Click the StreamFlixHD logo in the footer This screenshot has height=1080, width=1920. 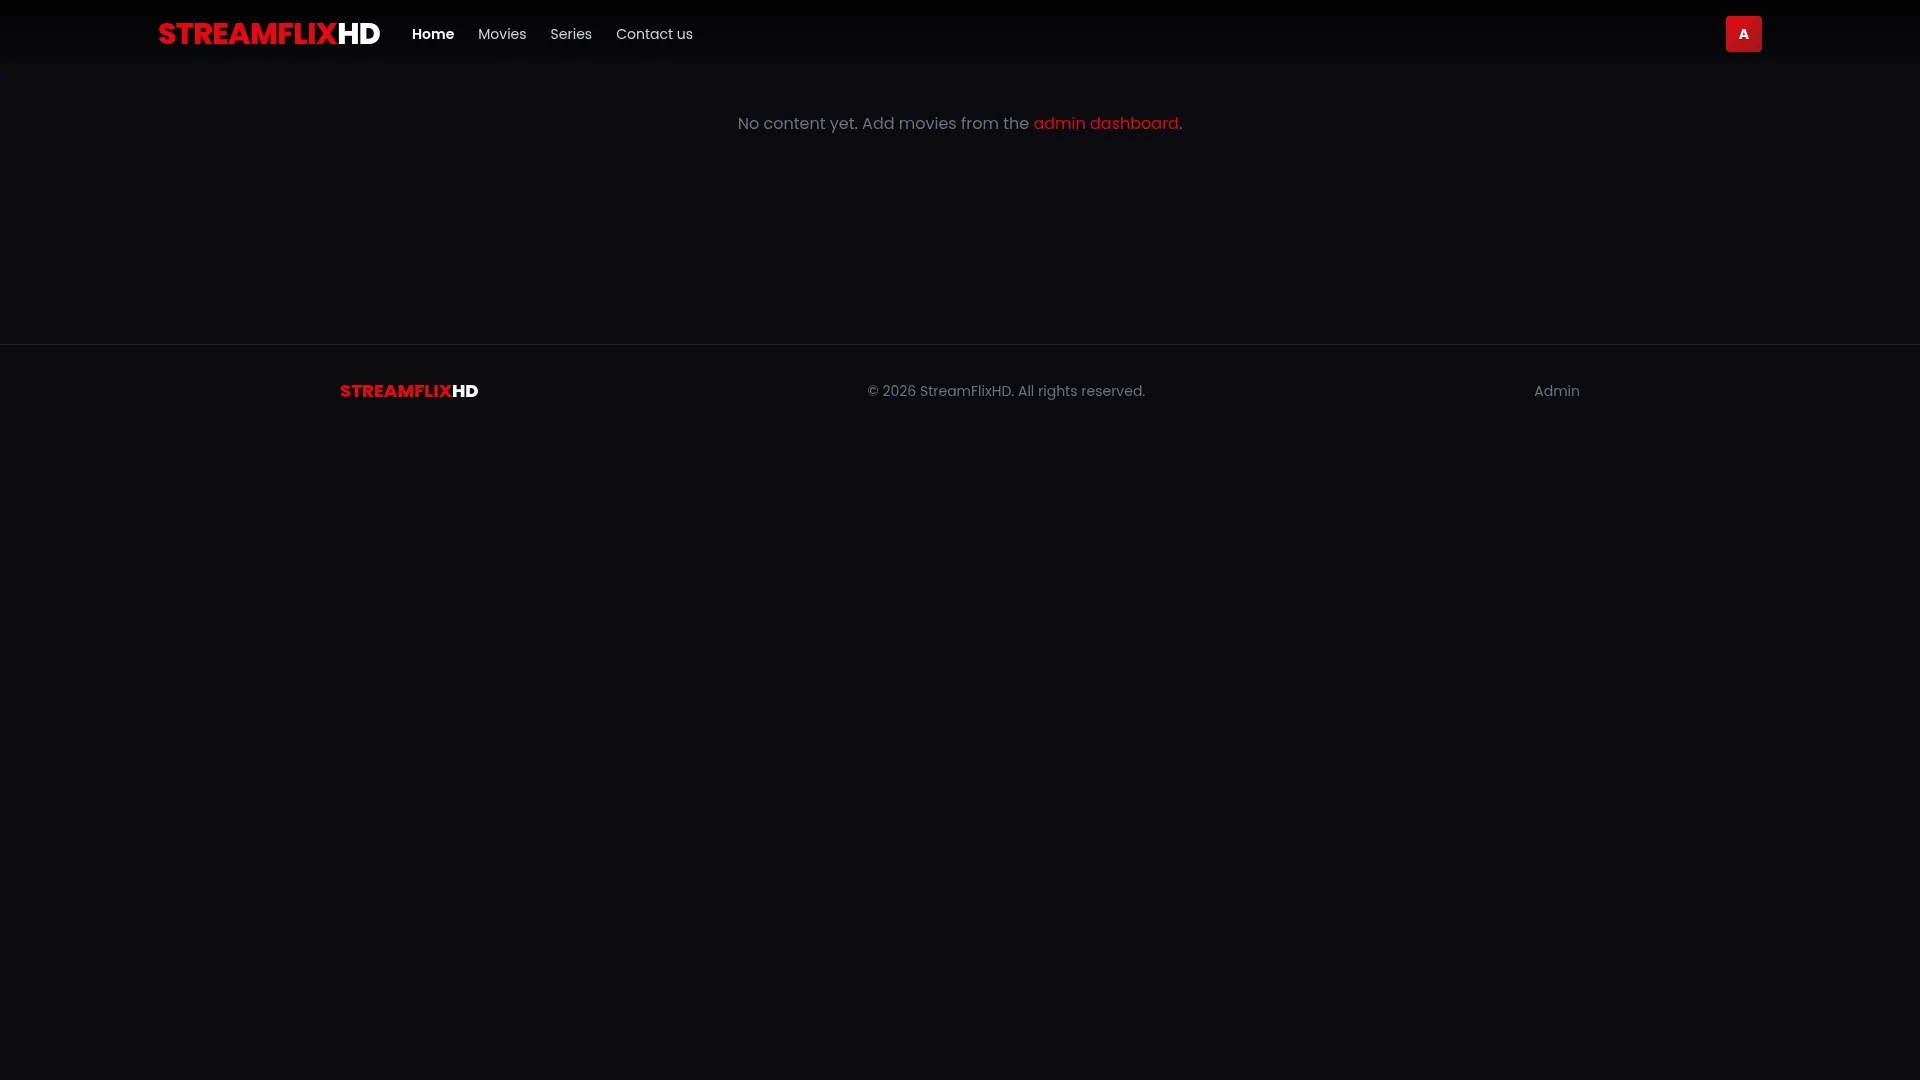click(409, 391)
